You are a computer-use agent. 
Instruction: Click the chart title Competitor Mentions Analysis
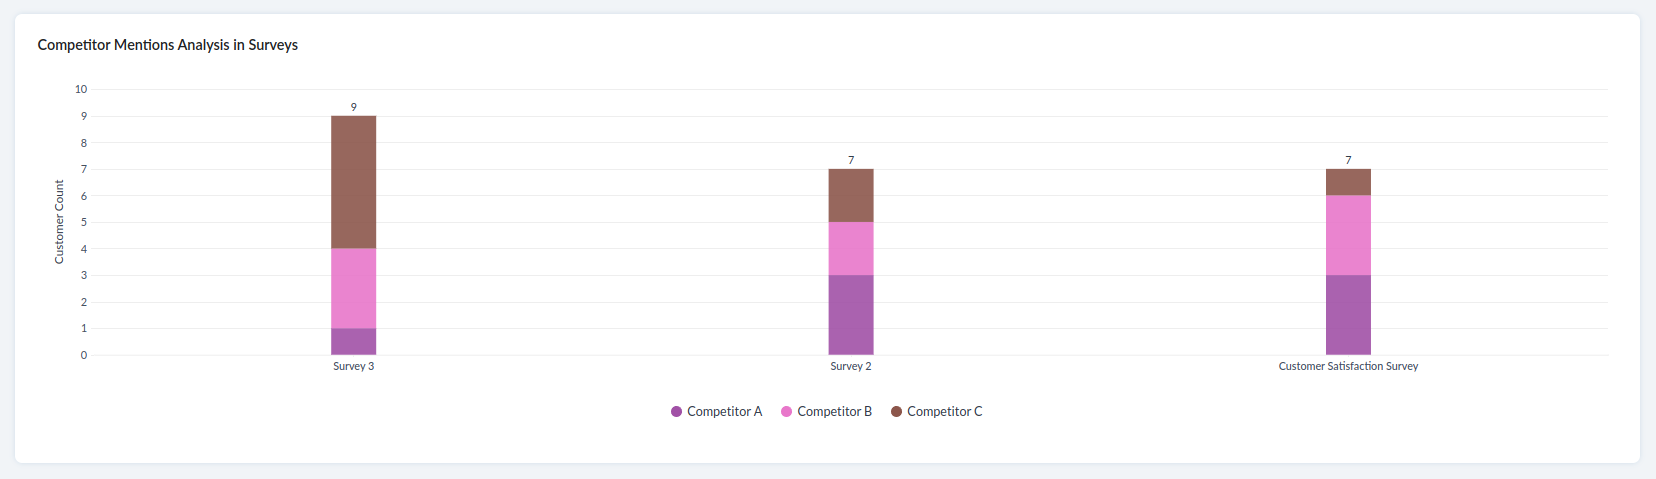click(x=168, y=45)
